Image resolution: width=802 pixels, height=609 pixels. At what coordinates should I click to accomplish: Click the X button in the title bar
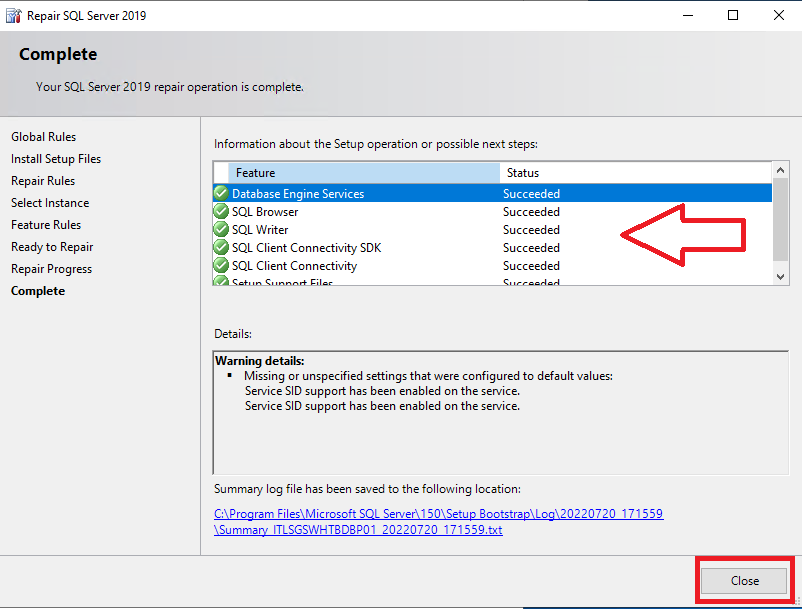[x=778, y=15]
